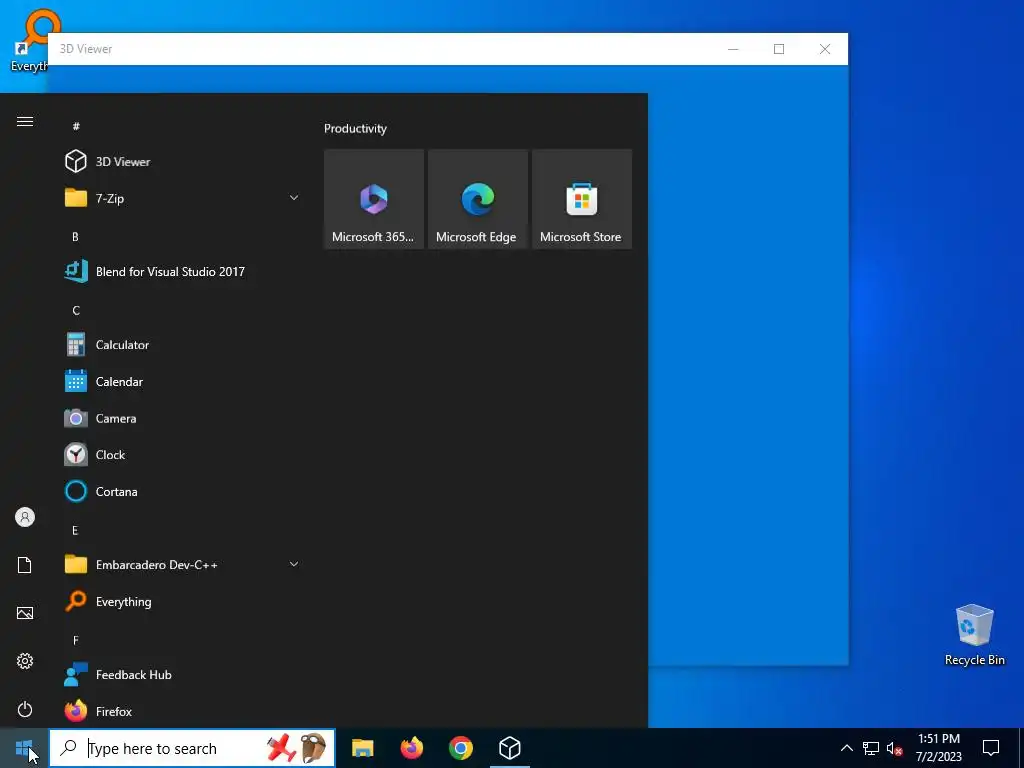
Task: Open File Explorer from the taskbar
Action: coord(362,748)
